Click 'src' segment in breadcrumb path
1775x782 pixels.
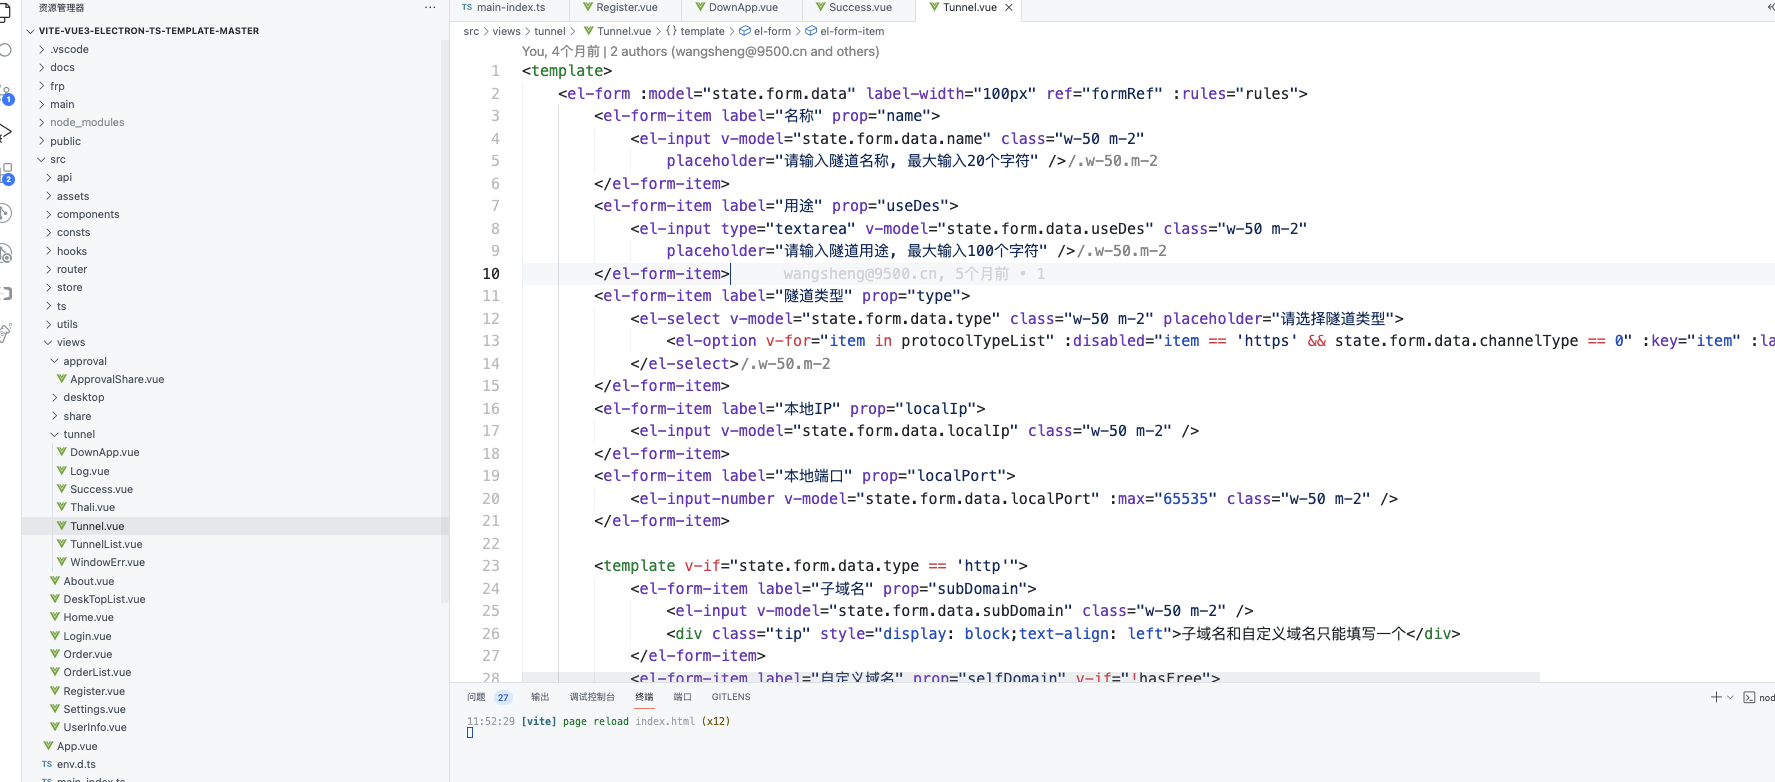[x=471, y=31]
